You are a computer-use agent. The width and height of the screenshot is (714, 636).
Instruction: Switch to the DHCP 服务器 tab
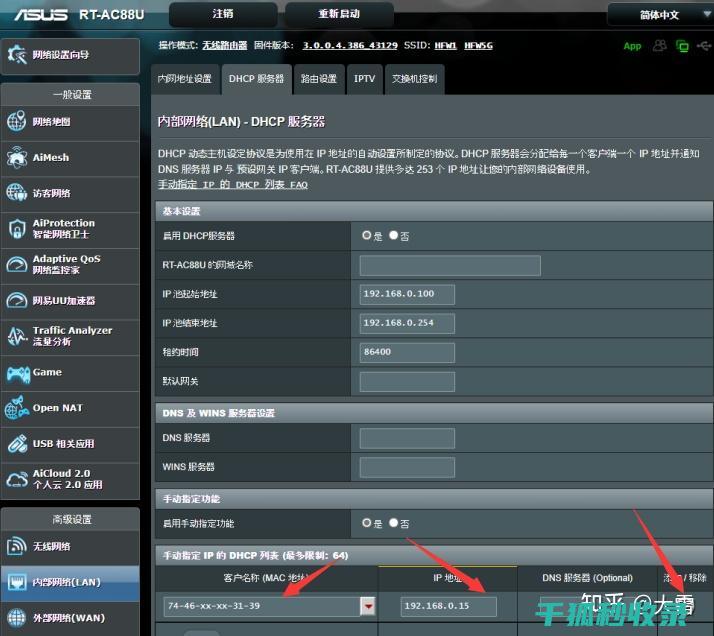[x=256, y=79]
